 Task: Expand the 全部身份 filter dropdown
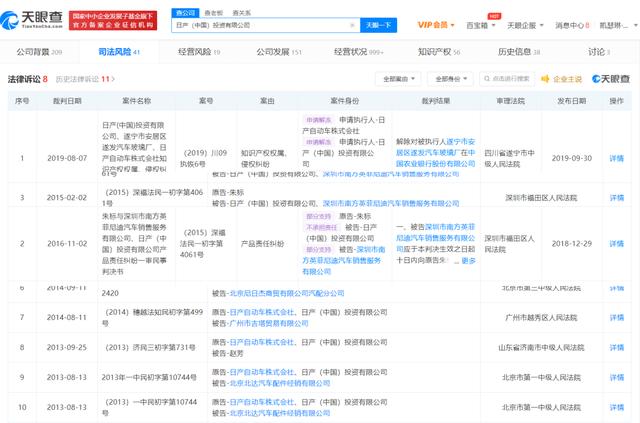click(x=451, y=79)
